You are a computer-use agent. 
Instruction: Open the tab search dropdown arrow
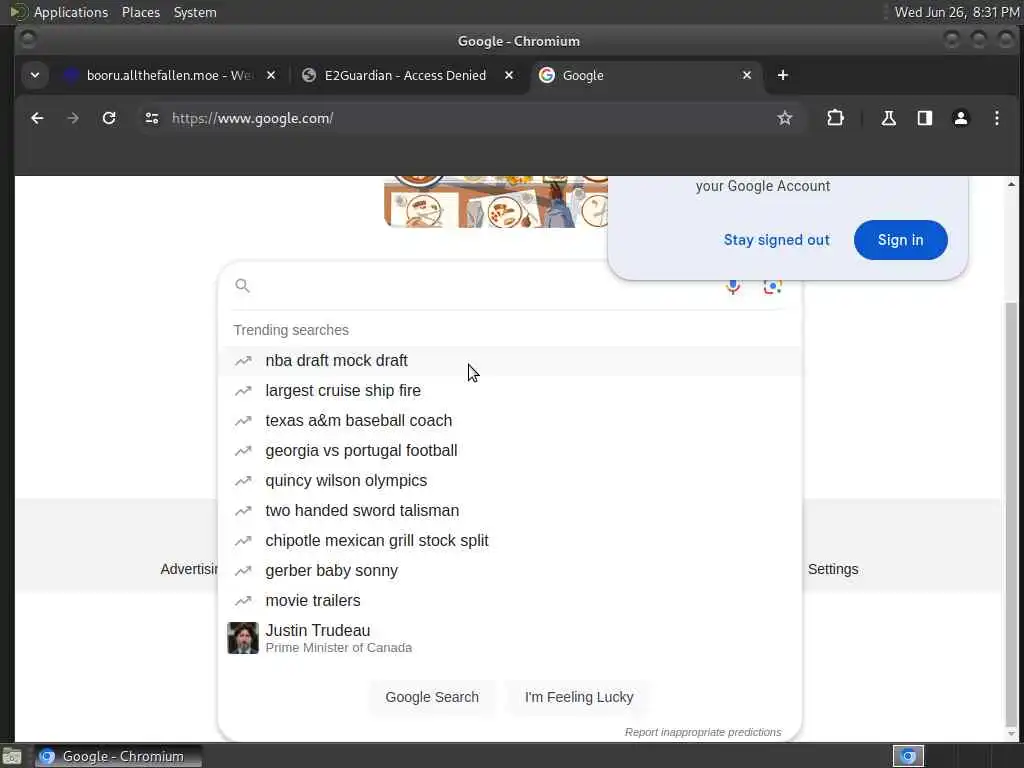(35, 75)
